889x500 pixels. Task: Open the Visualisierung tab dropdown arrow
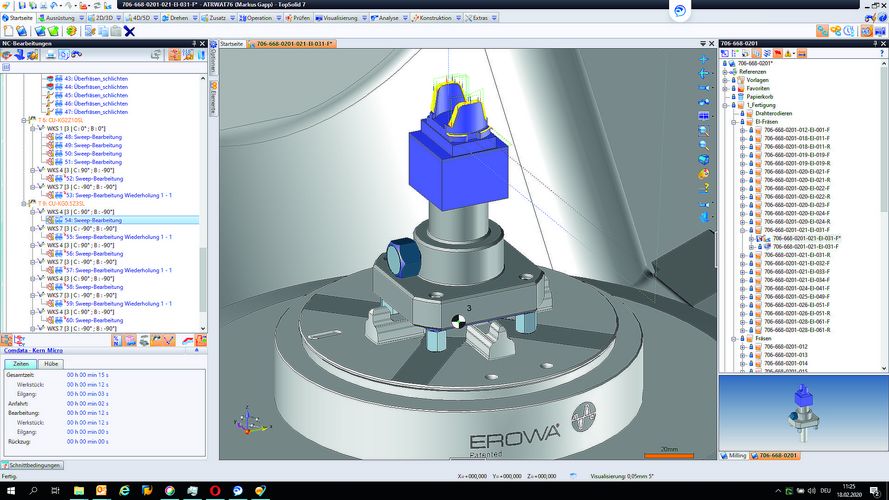click(364, 18)
